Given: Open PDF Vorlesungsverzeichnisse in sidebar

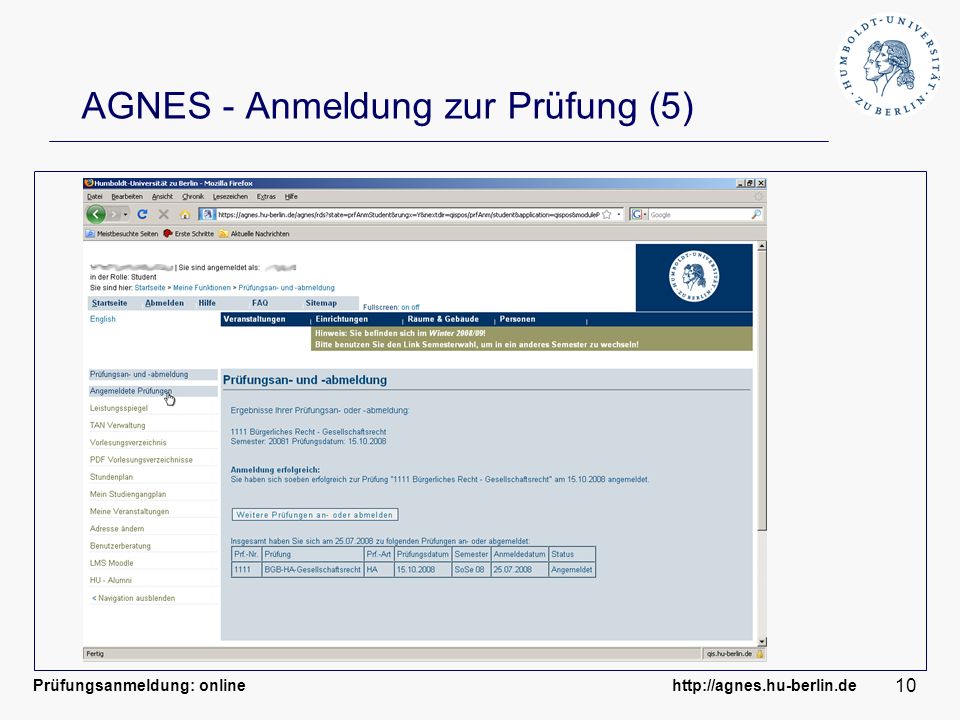Looking at the screenshot, I should (141, 460).
